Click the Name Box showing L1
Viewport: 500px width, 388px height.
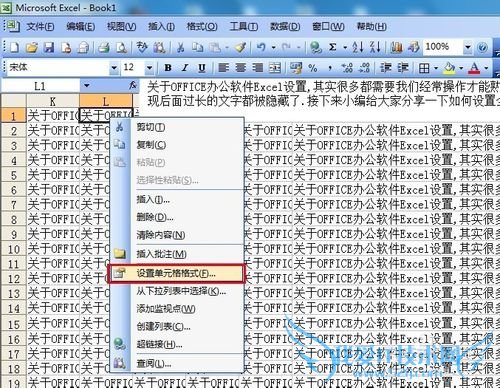(40, 86)
